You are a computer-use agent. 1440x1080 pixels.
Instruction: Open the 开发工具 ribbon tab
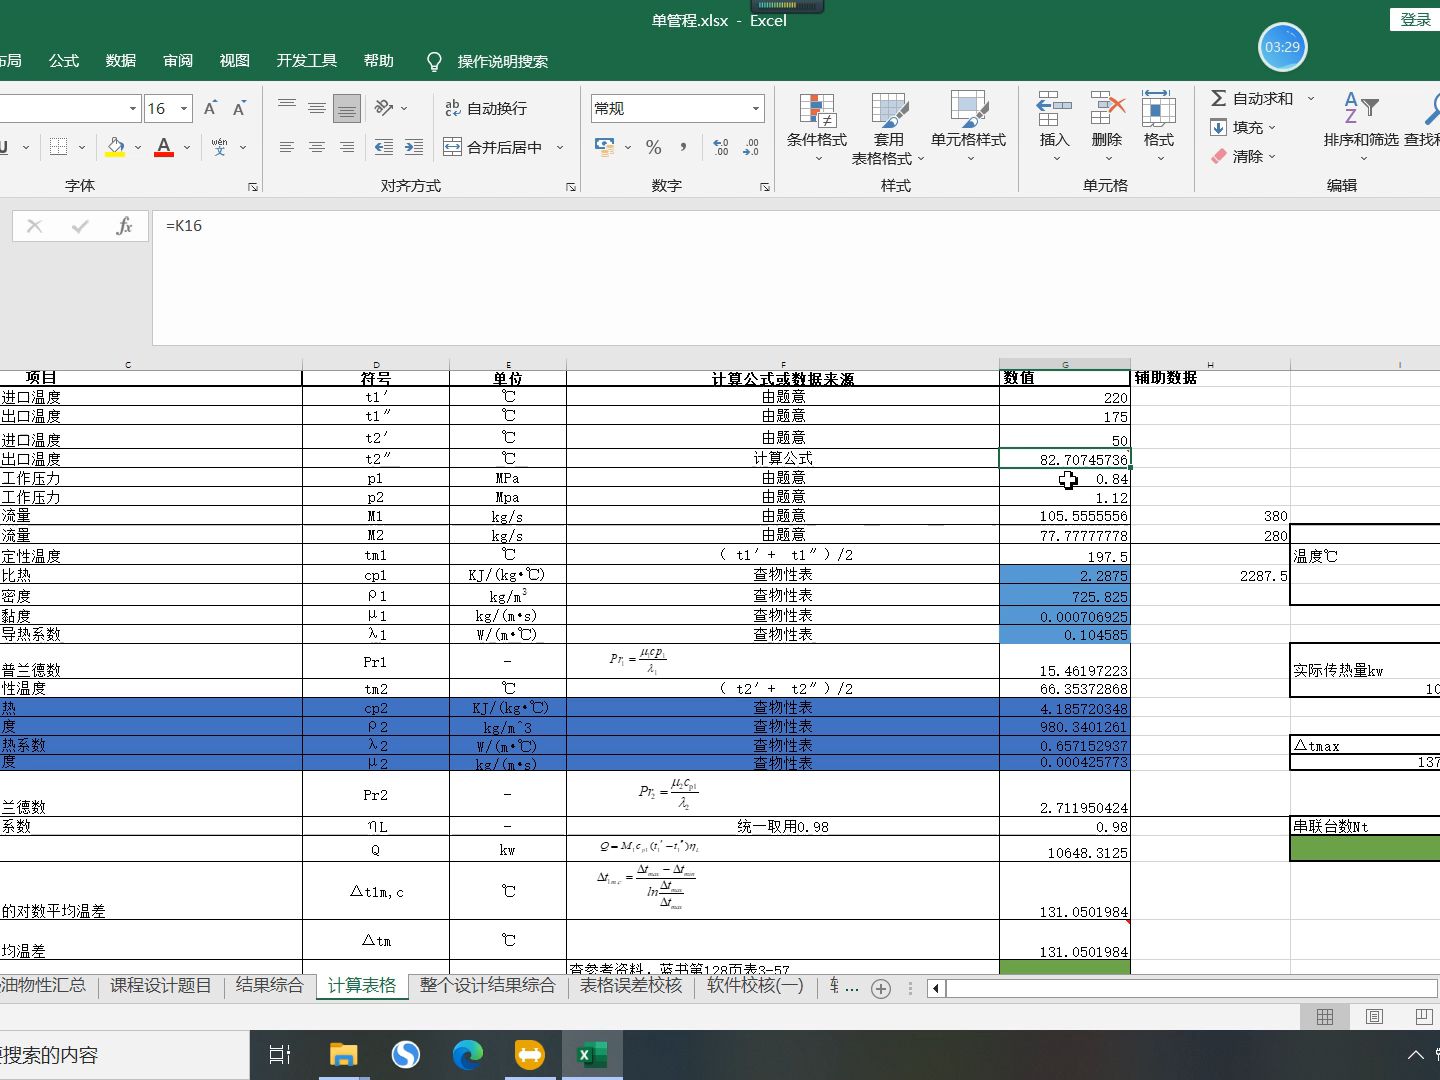click(307, 61)
